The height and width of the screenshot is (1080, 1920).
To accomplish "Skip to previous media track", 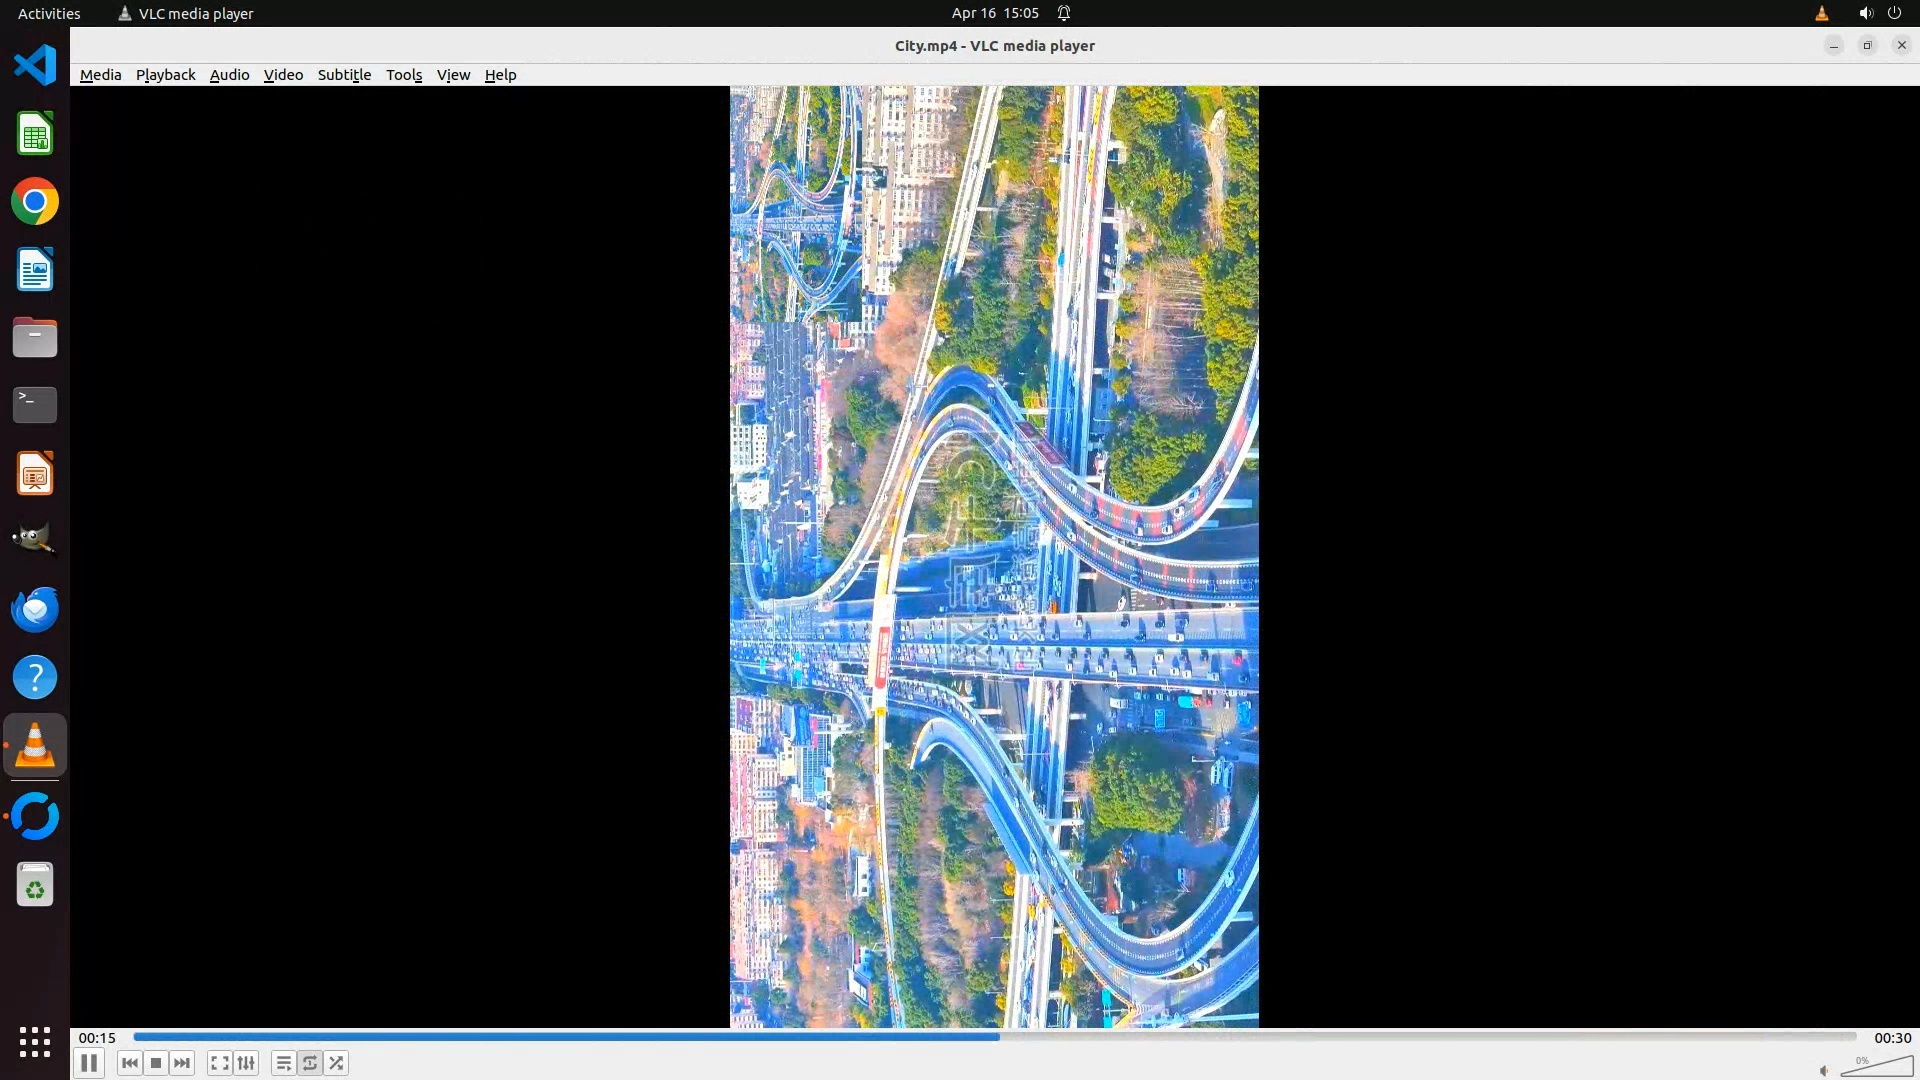I will [x=129, y=1063].
